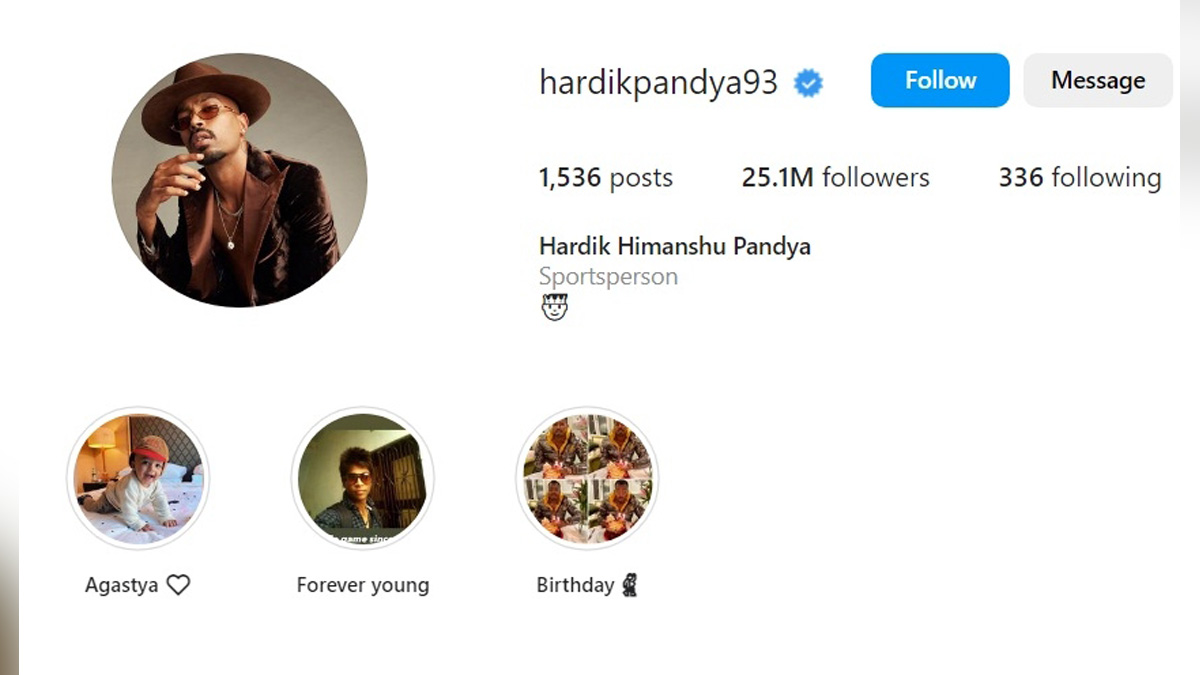
Task: Click the word followers next to 25.1M
Action: (876, 178)
